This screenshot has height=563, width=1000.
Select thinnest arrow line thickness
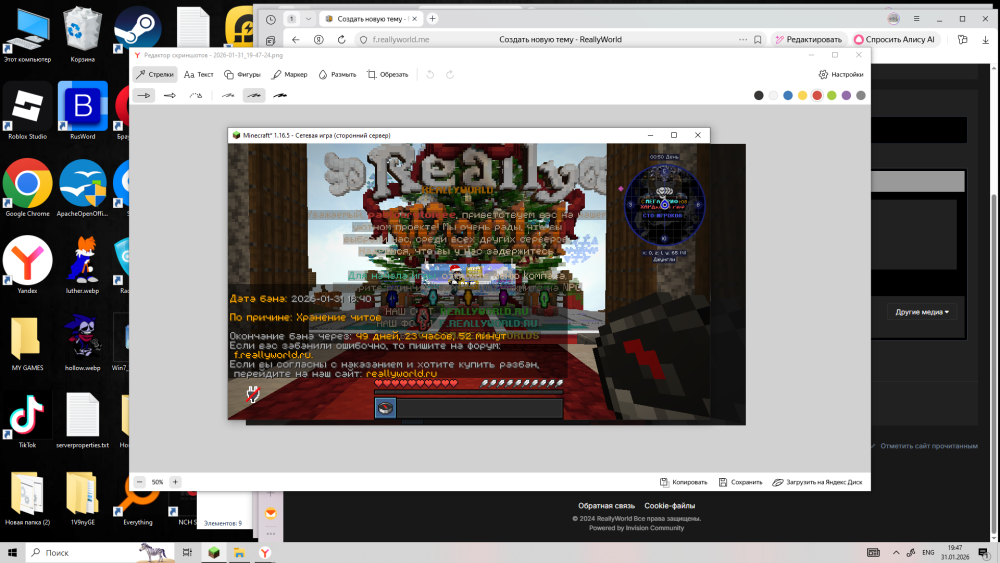click(228, 96)
